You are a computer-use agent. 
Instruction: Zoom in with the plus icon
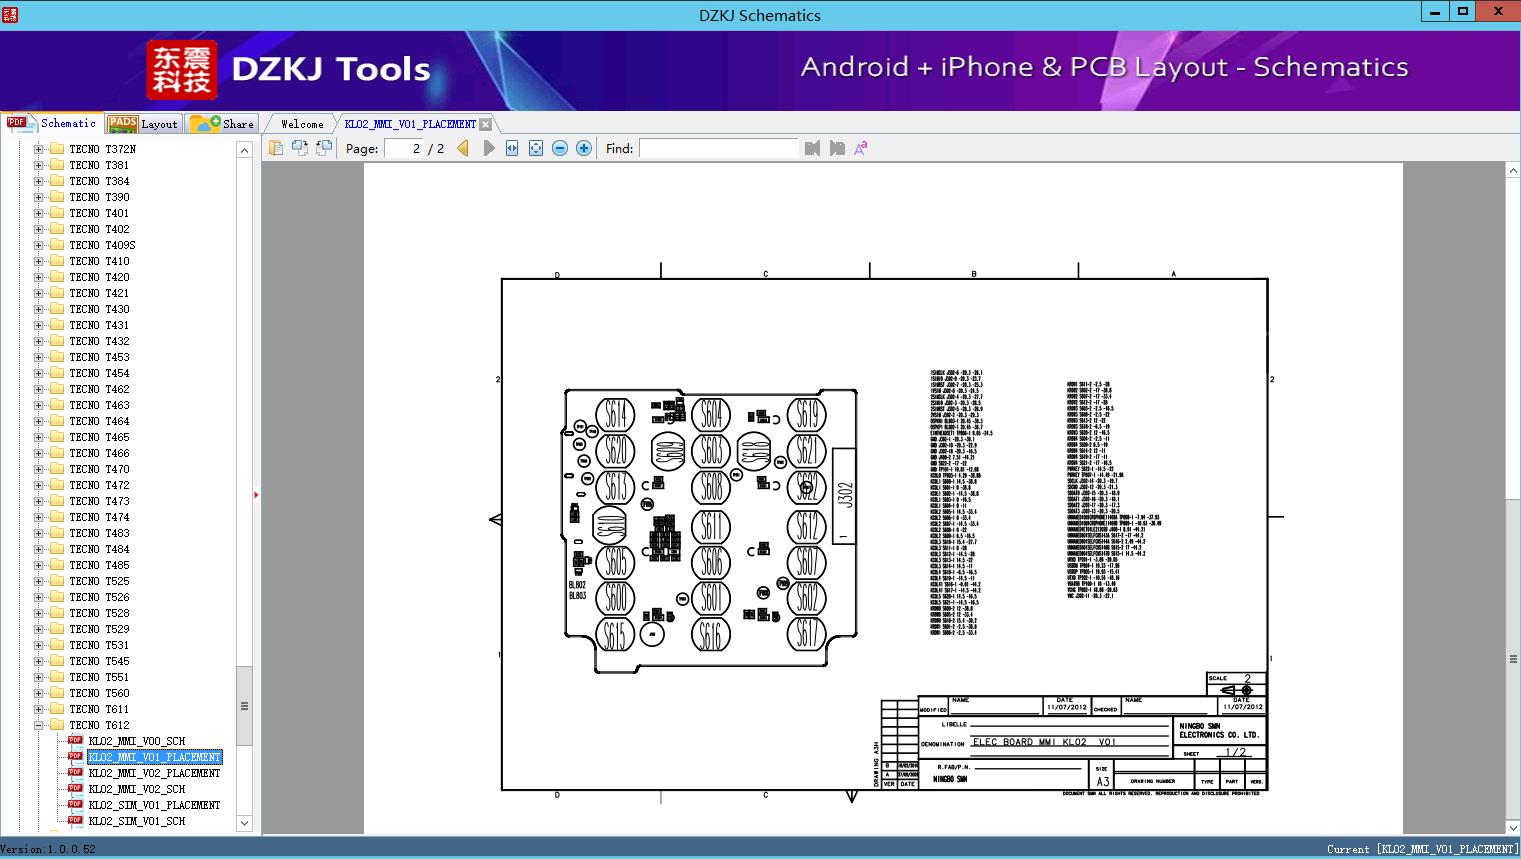click(584, 148)
